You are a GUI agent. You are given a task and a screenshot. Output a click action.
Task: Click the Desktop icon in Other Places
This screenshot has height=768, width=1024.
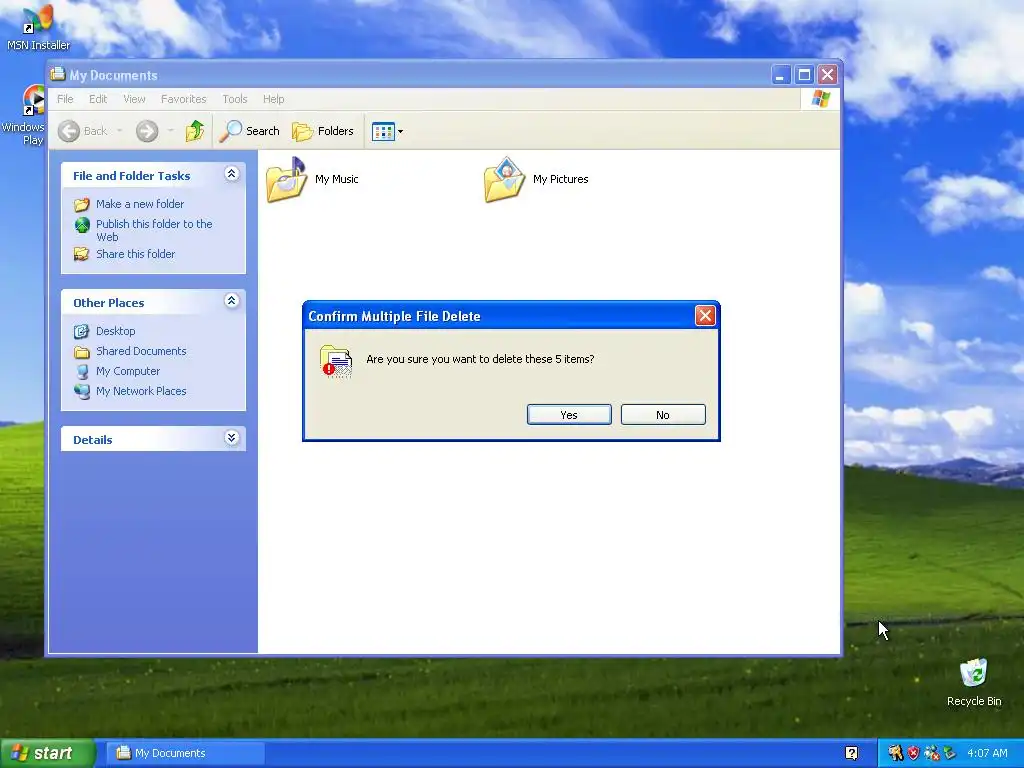82,331
